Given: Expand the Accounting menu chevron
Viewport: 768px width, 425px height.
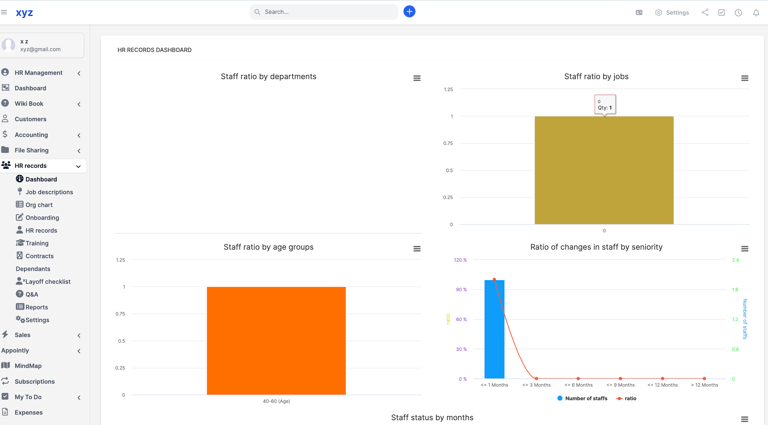Looking at the screenshot, I should pos(79,135).
